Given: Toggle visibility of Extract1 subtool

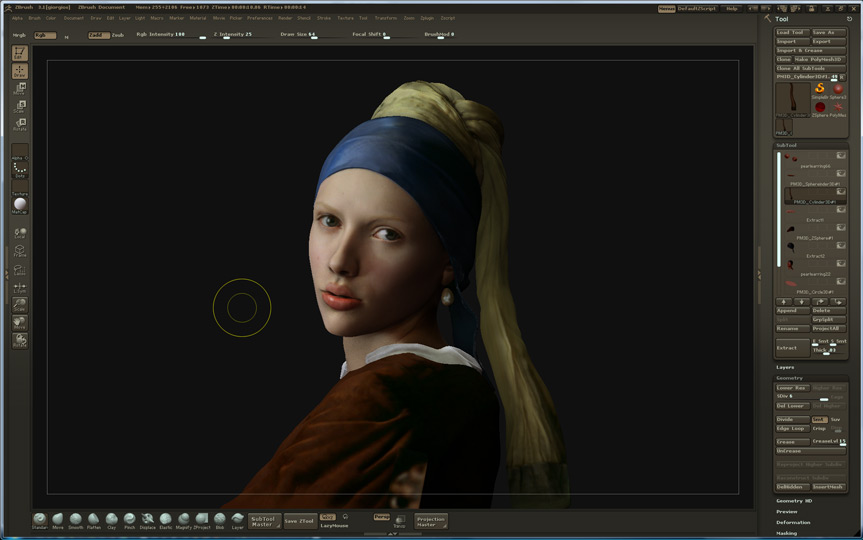Looking at the screenshot, I should coord(841,210).
